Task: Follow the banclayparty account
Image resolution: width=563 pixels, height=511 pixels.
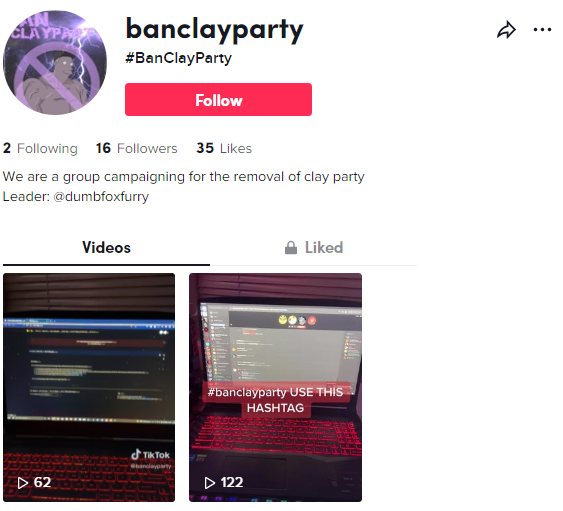Action: pos(218,99)
